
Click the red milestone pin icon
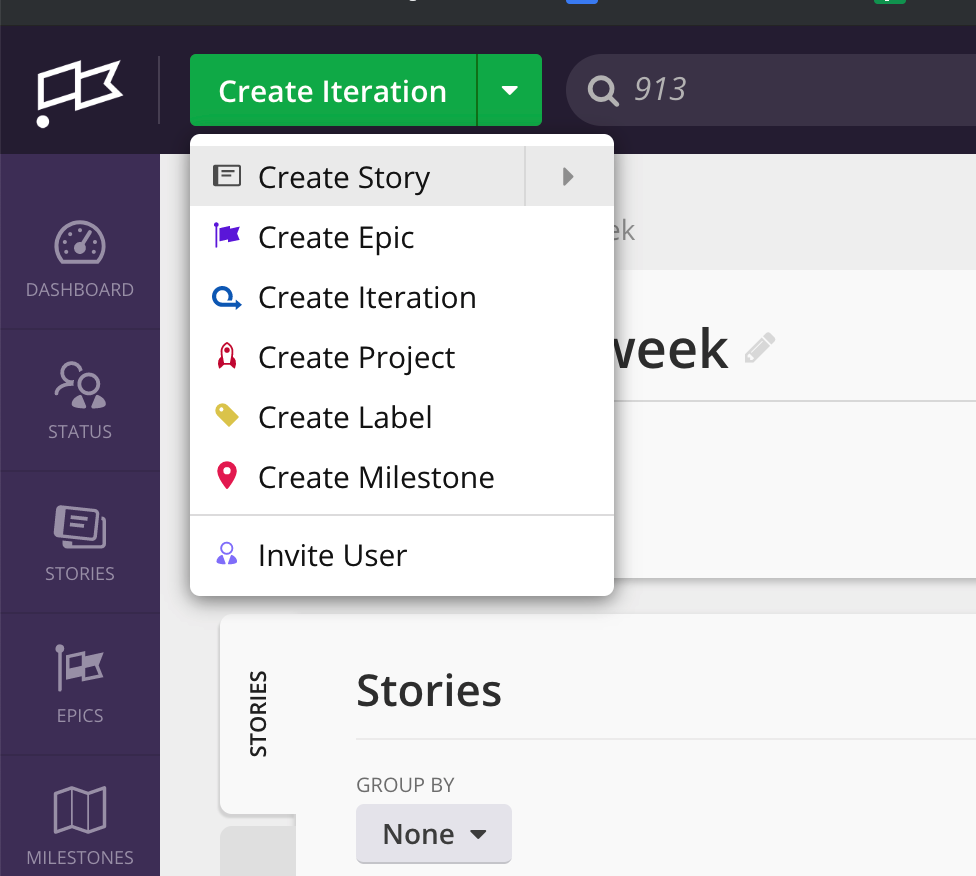[x=227, y=475]
